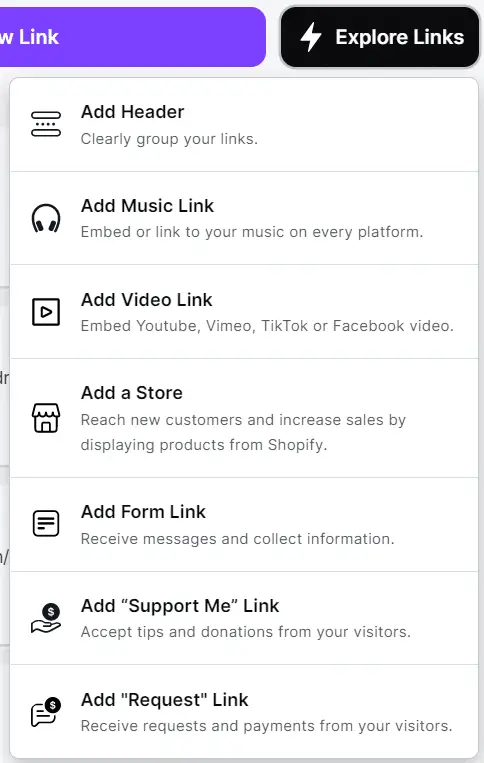Click the headphones music icon

tap(46, 218)
